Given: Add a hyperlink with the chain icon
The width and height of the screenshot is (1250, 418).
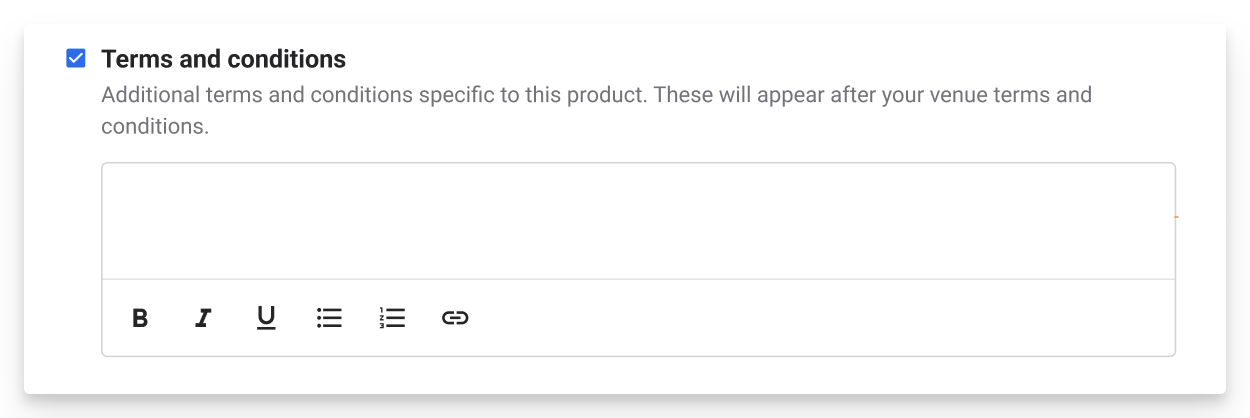Looking at the screenshot, I should point(455,318).
